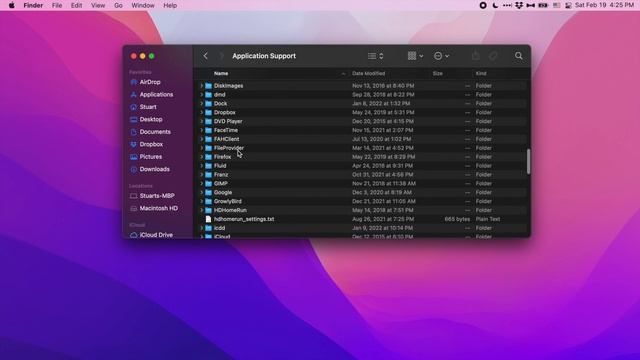
Task: Click the hdhomerun_settings.txt document icon
Action: 209,219
